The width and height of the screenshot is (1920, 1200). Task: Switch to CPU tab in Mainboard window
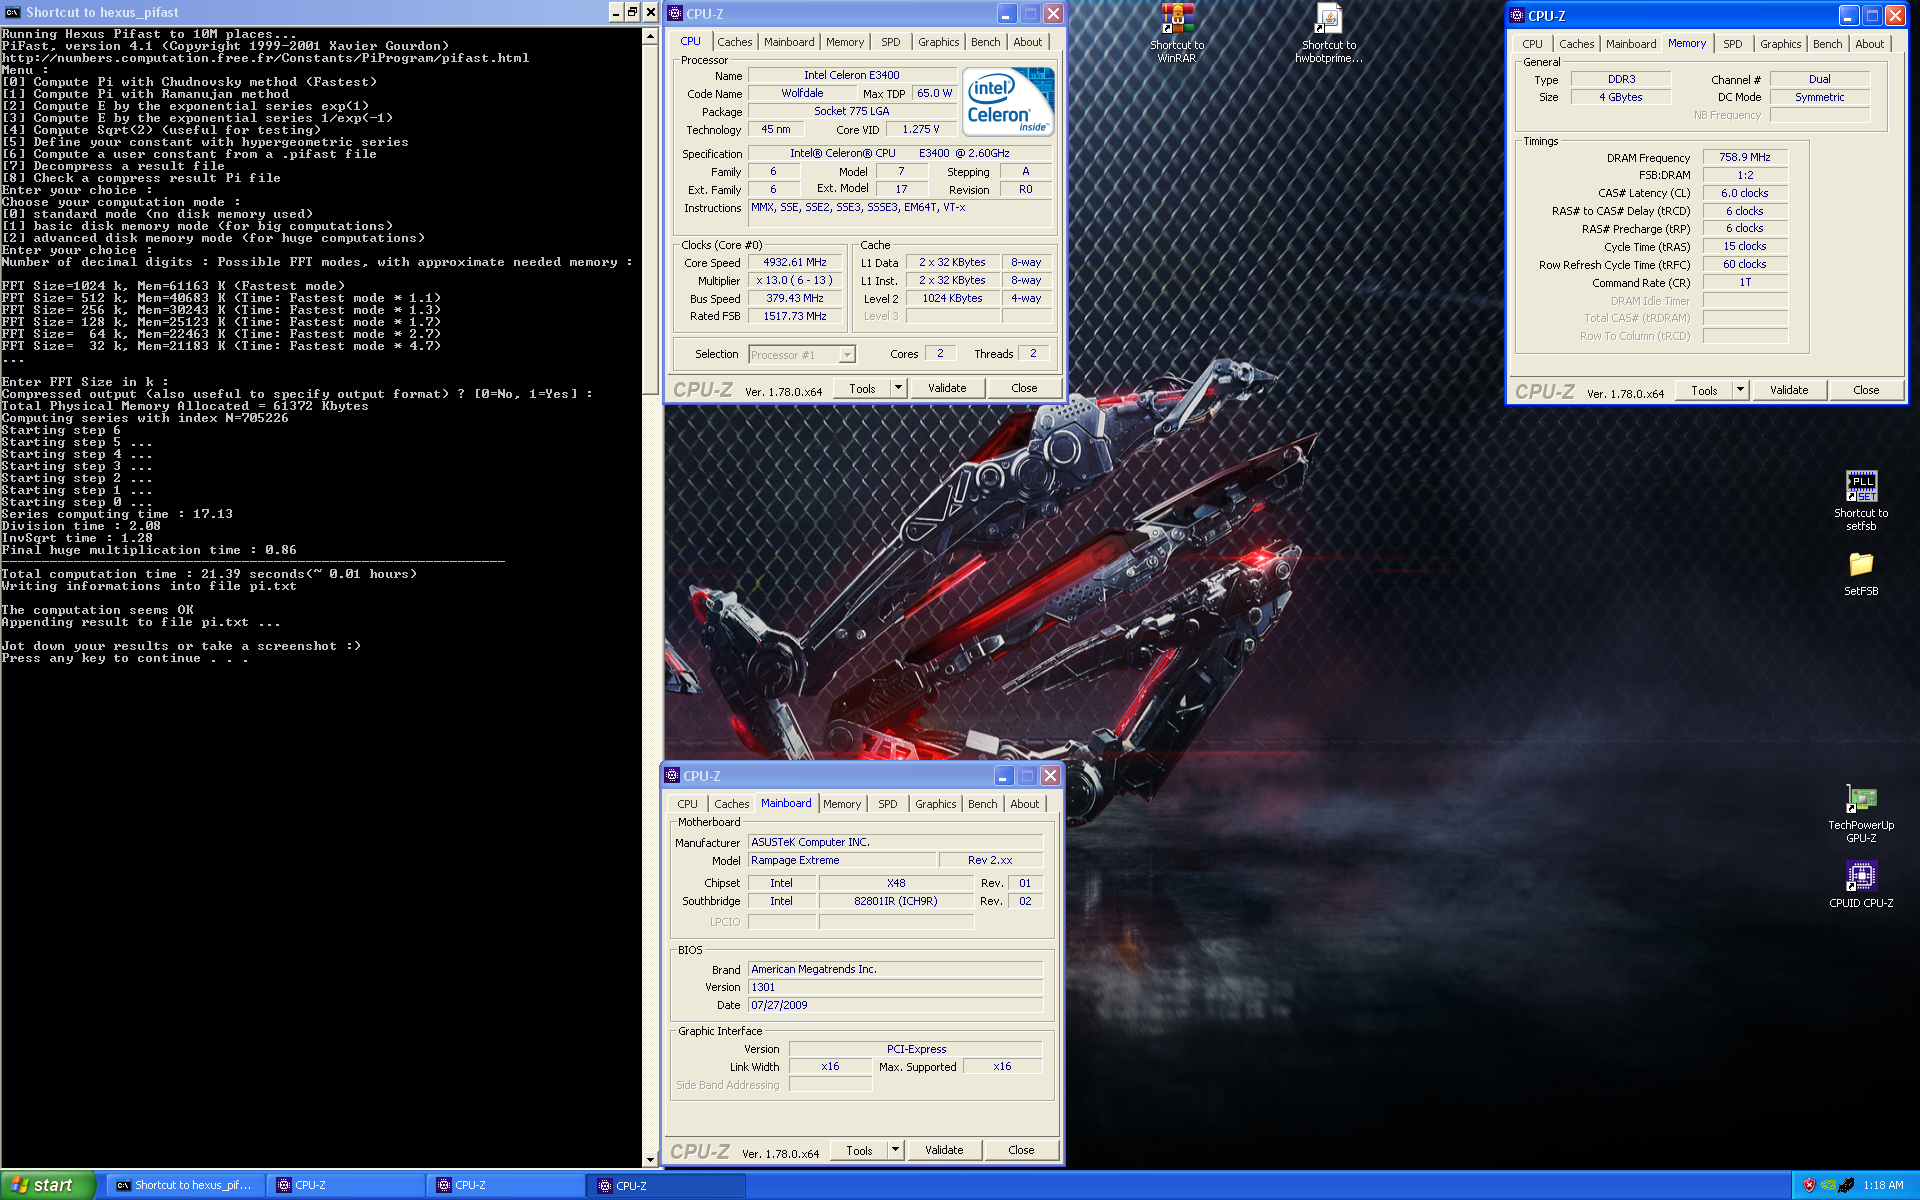coord(688,804)
